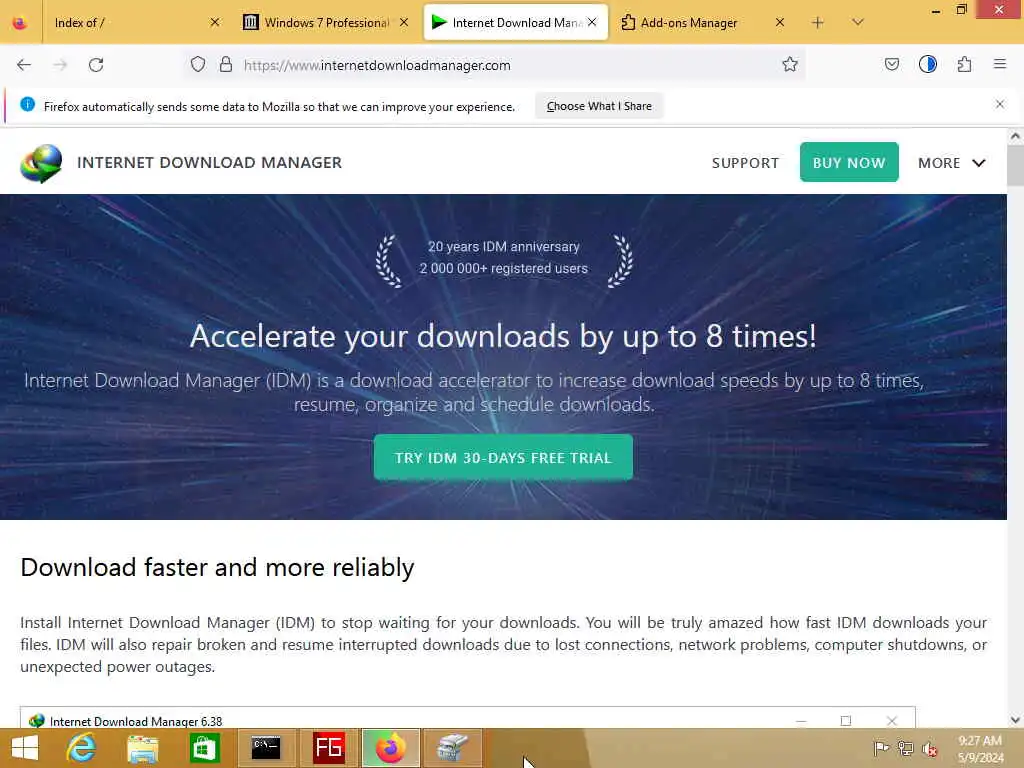Screen dimensions: 1024x768
Task: Open the Windows Start button
Action: coord(25,748)
